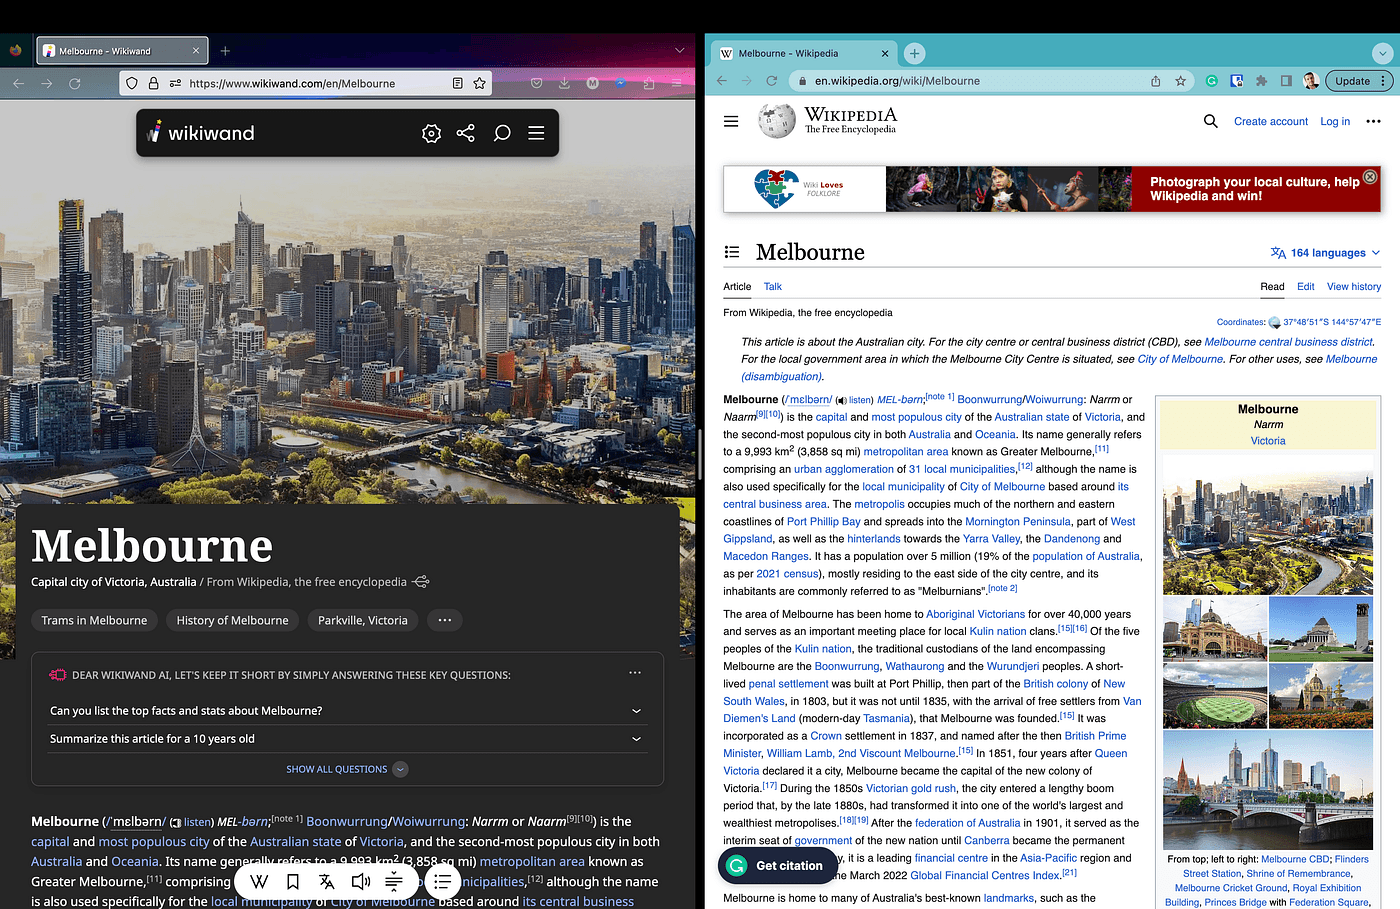
Task: Open Firefox Pocket save icon
Action: coord(536,83)
